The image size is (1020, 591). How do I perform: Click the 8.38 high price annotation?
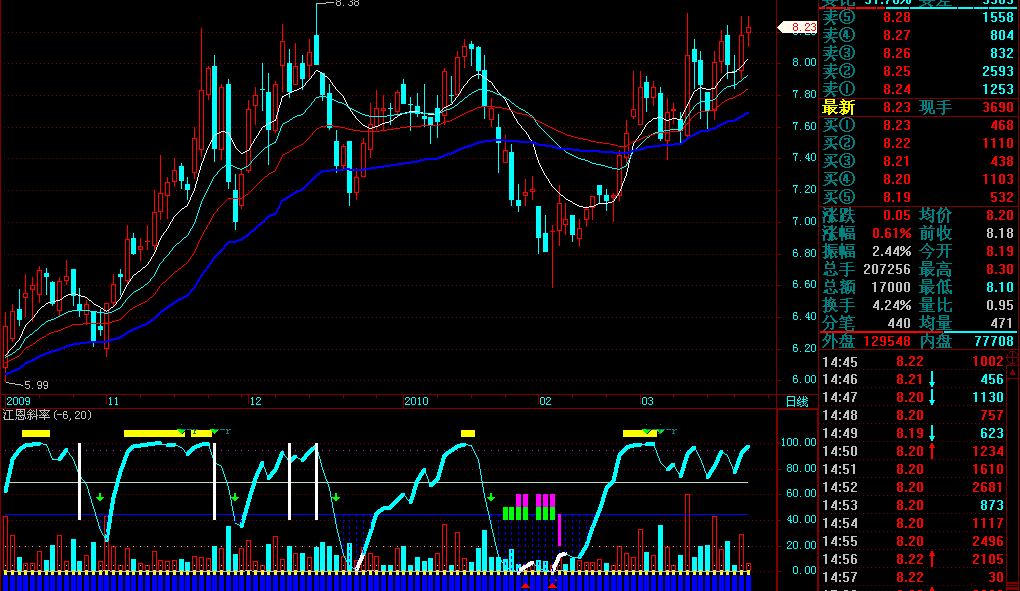point(347,3)
